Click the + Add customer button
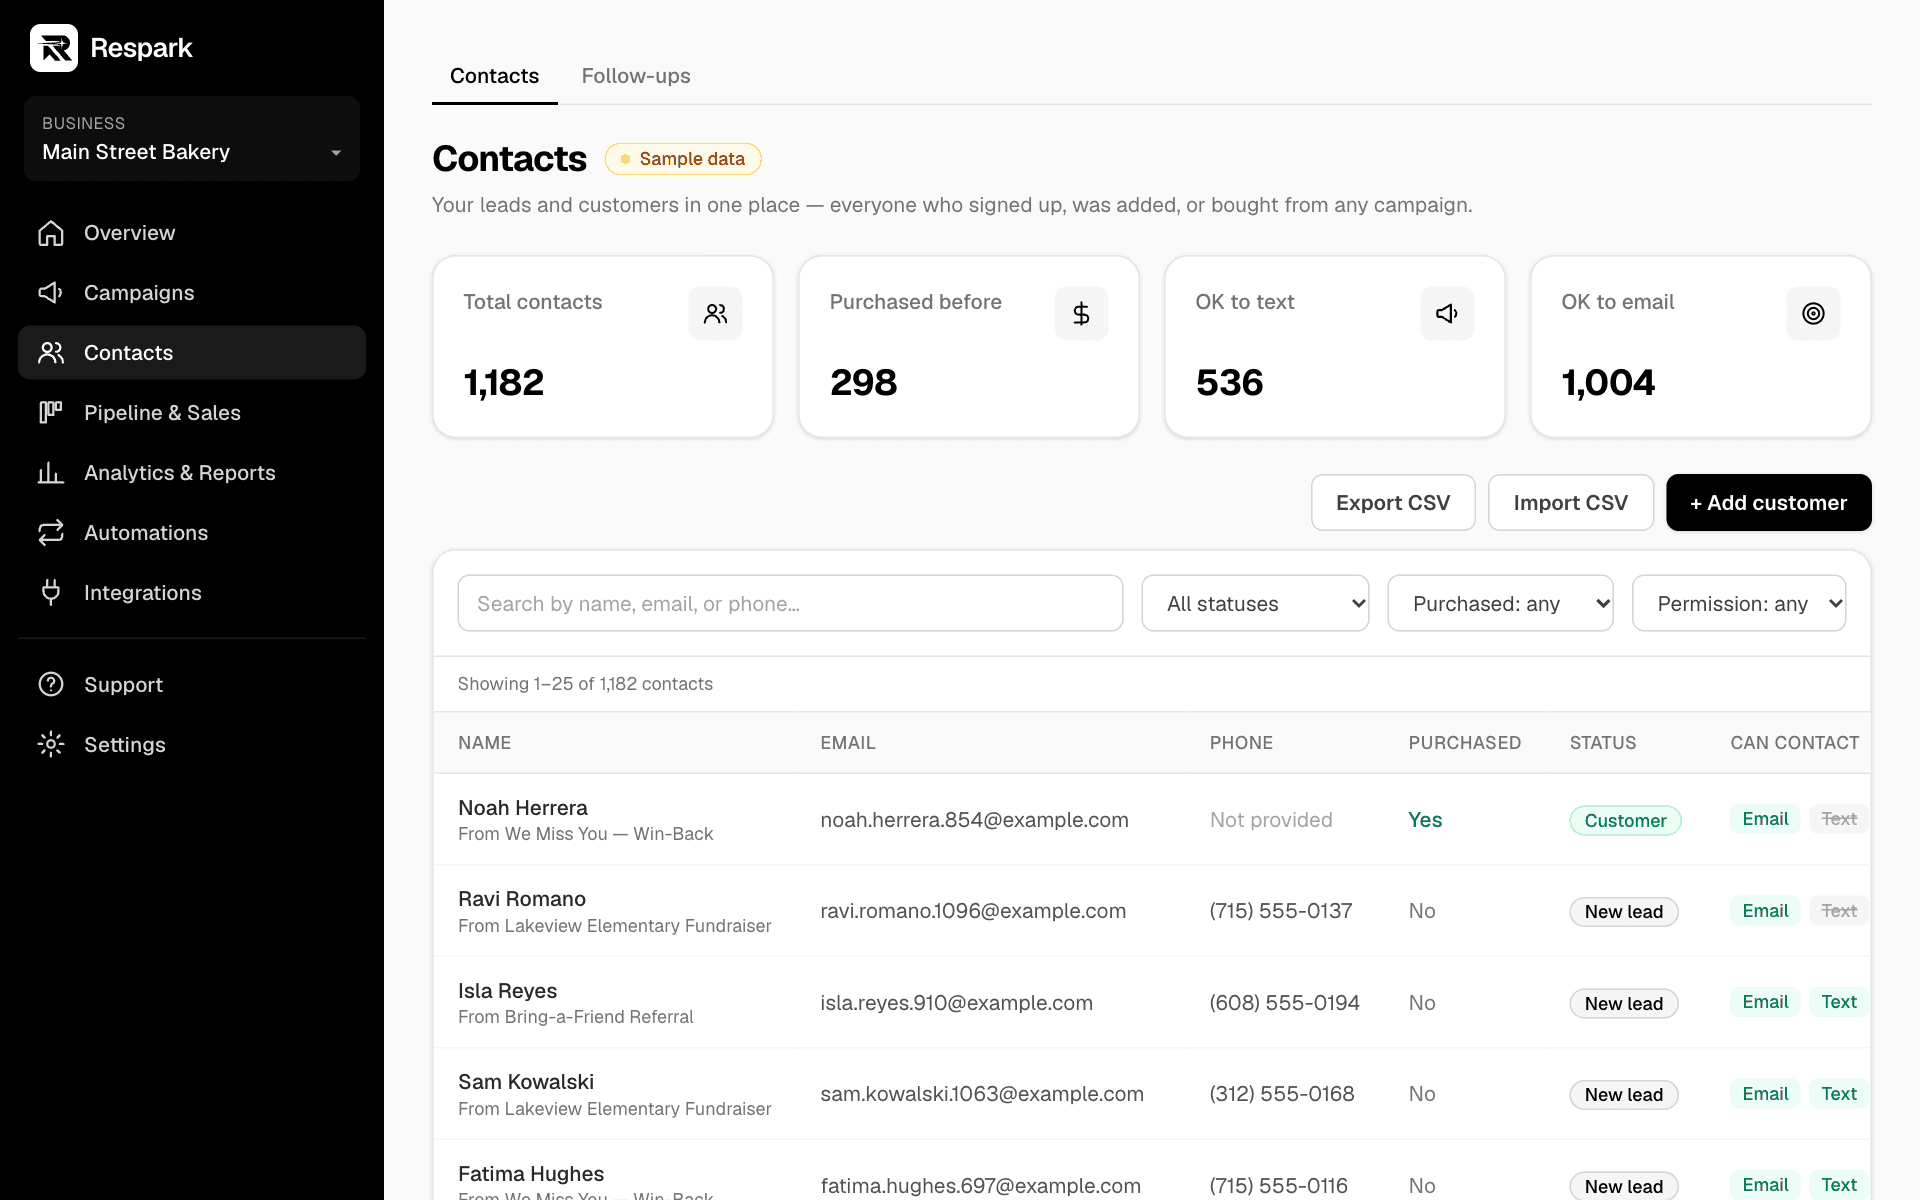This screenshot has width=1920, height=1200. point(1768,503)
